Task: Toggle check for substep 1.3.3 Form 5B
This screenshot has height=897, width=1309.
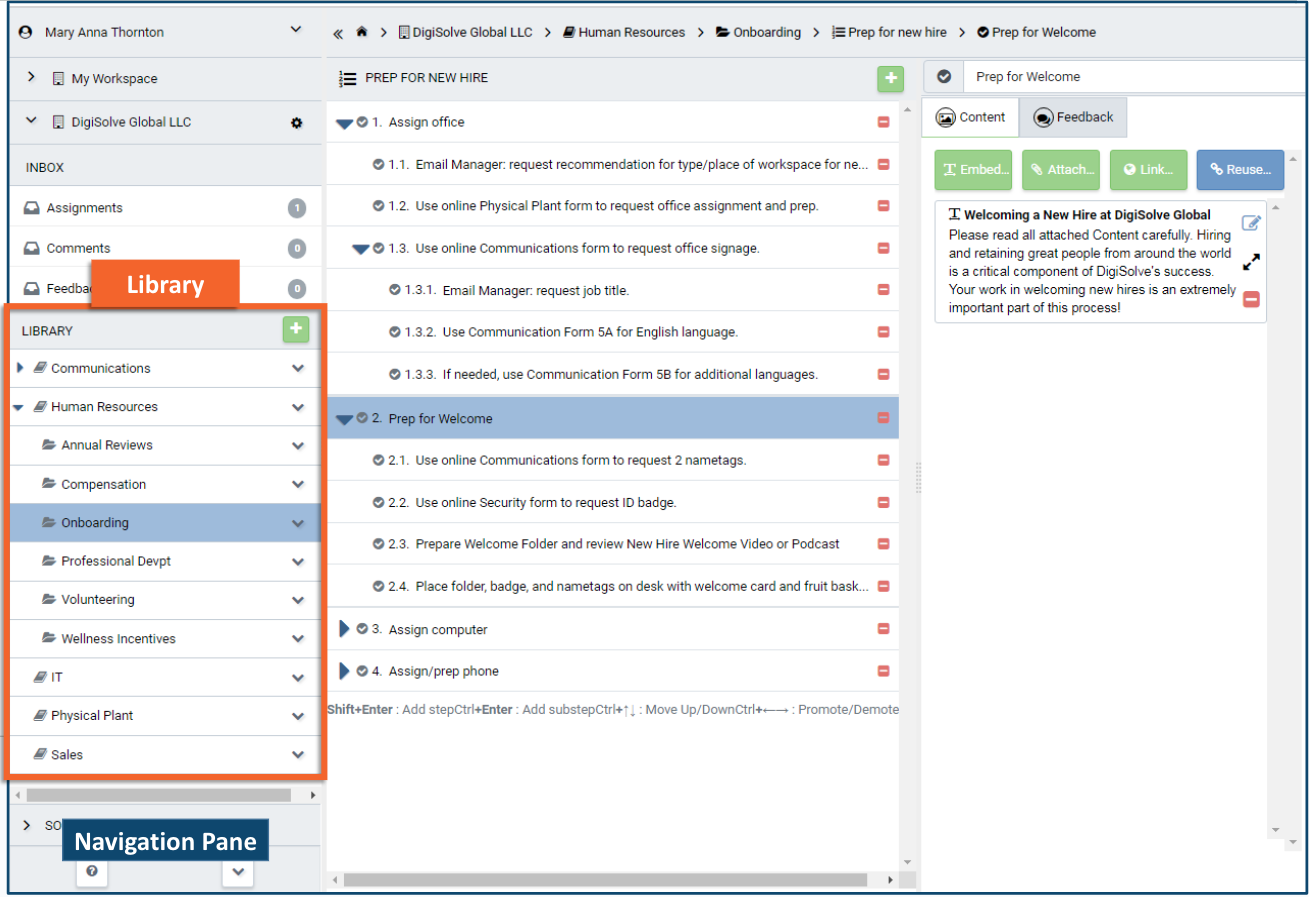Action: (395, 374)
